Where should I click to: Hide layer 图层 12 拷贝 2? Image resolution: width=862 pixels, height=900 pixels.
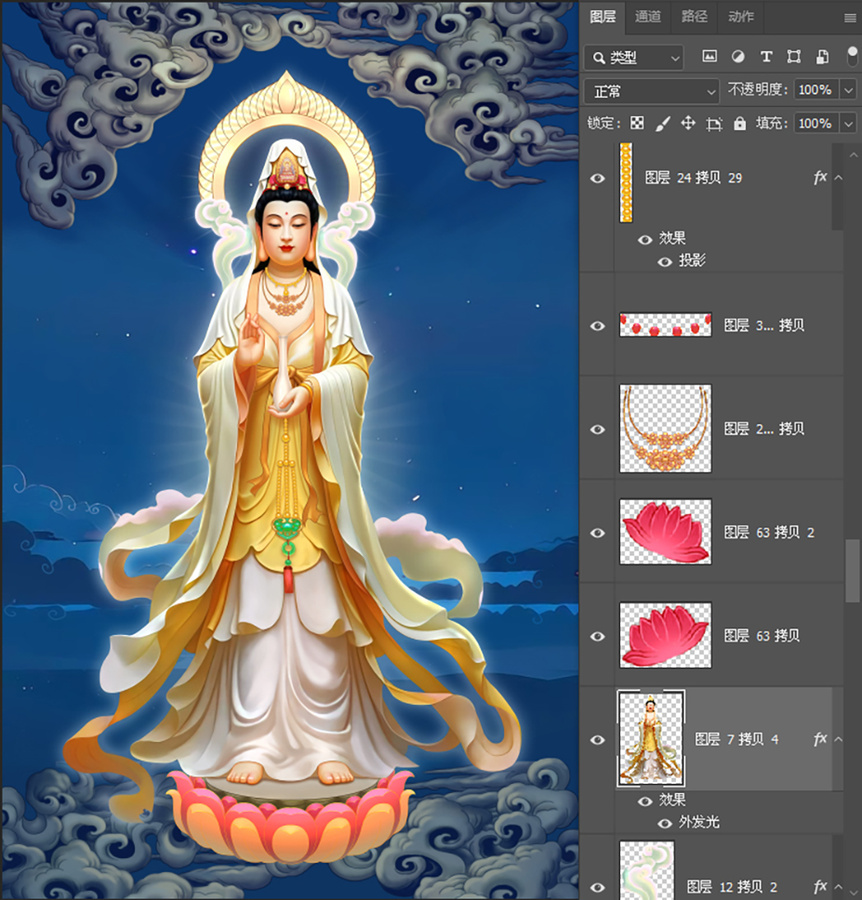pyautogui.click(x=597, y=887)
